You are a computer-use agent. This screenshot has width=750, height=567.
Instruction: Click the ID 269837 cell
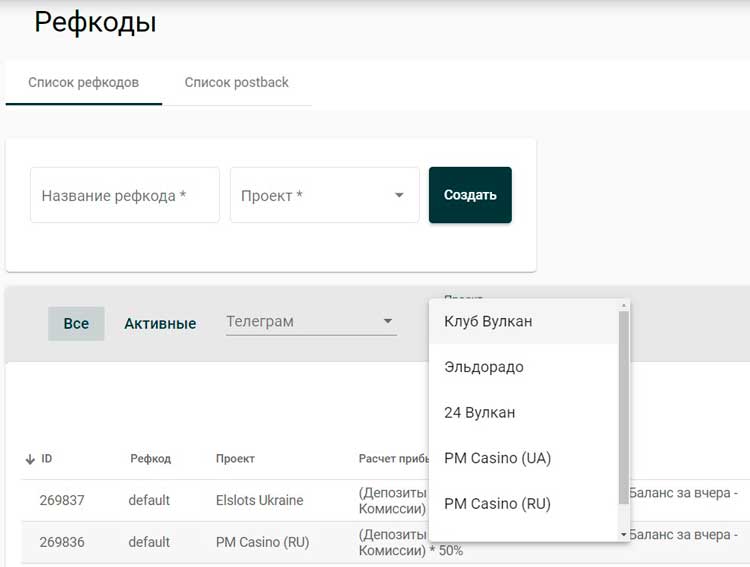tap(62, 500)
